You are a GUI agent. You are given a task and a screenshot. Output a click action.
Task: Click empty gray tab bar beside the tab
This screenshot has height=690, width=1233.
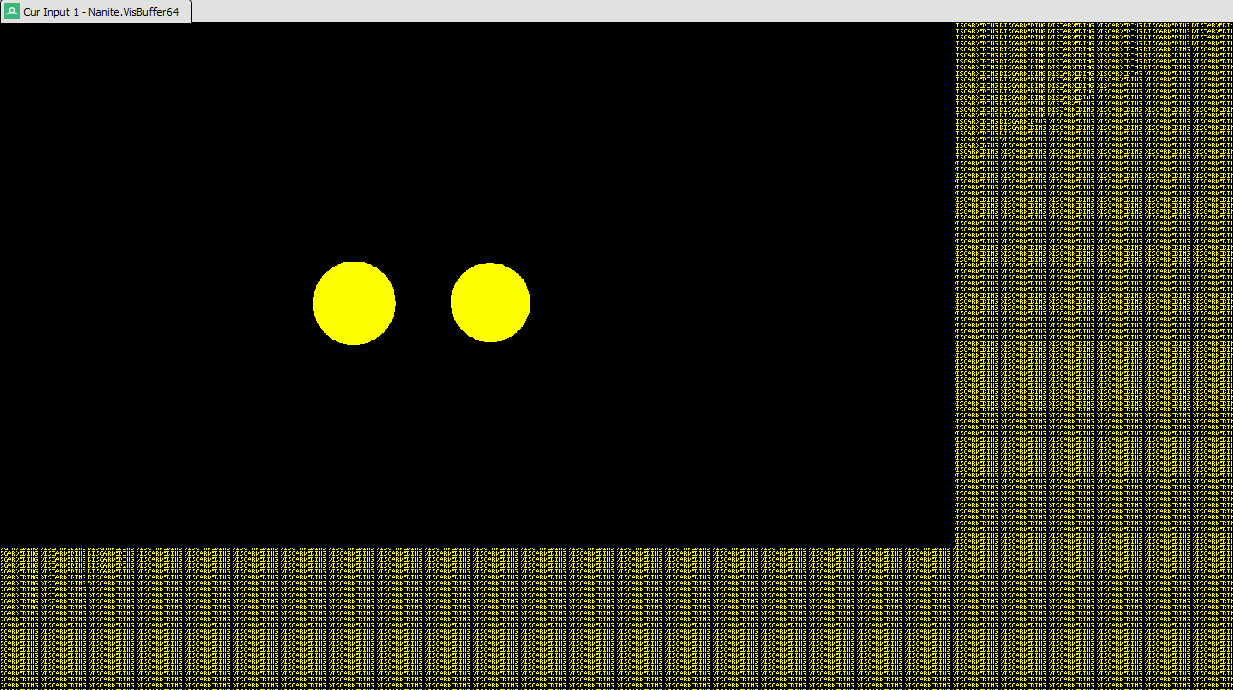(x=700, y=11)
